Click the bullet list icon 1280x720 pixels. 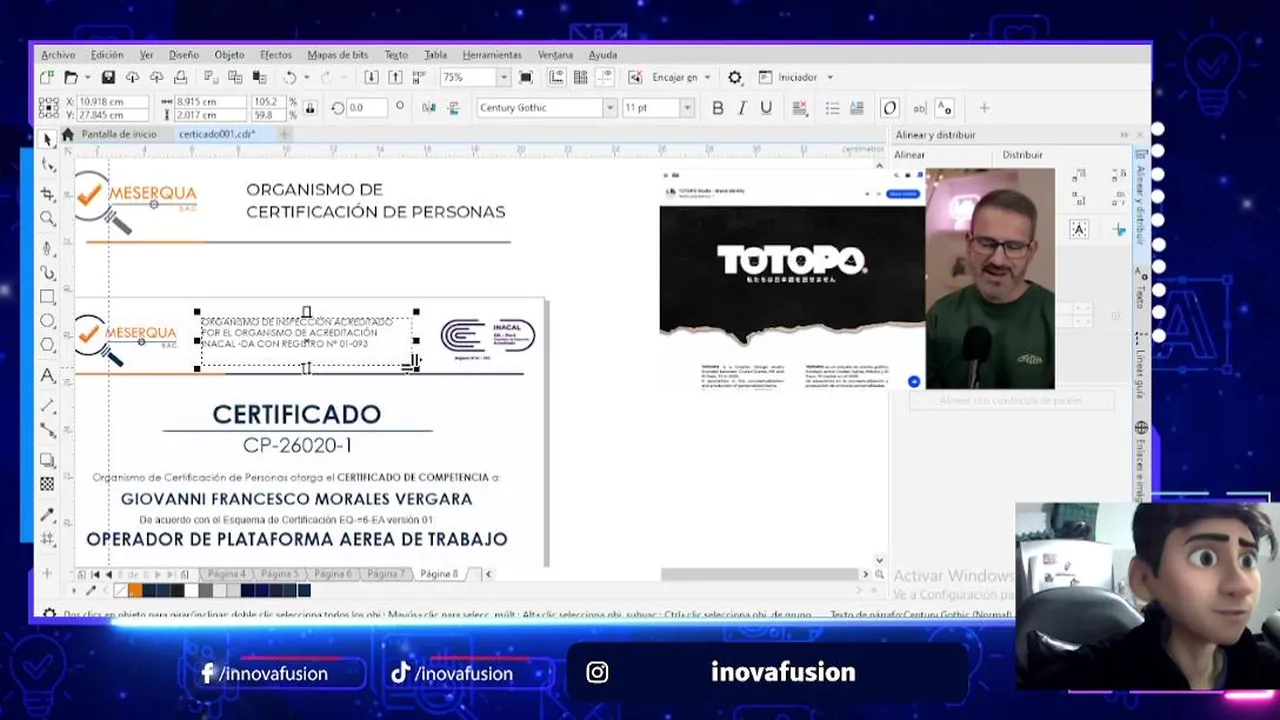coord(832,108)
